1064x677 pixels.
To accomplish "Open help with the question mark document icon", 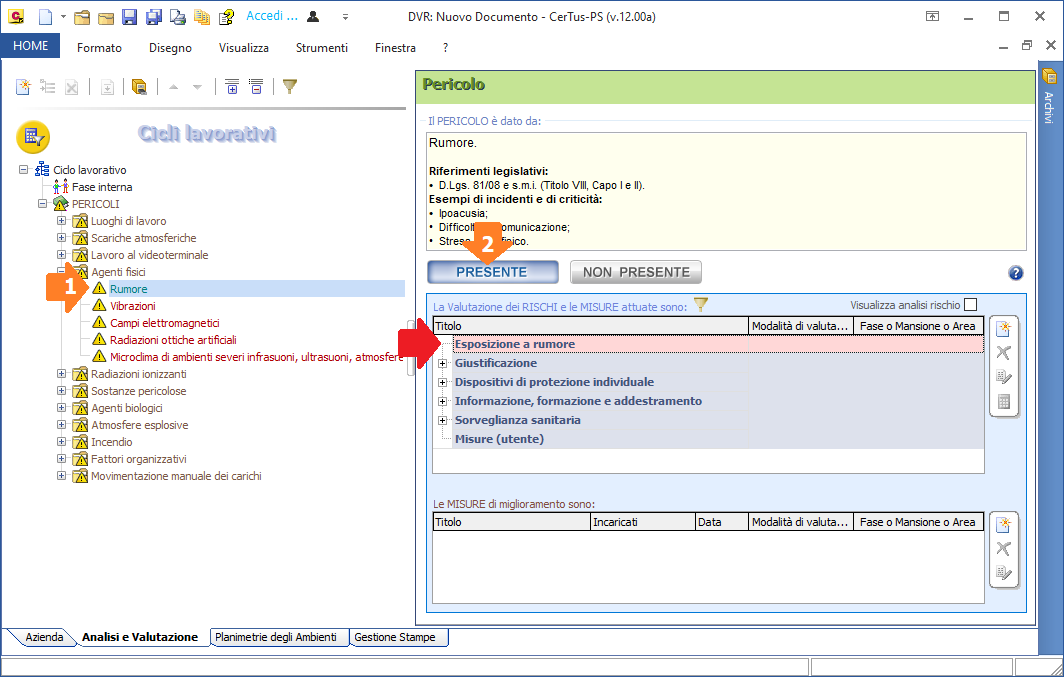I will point(227,17).
